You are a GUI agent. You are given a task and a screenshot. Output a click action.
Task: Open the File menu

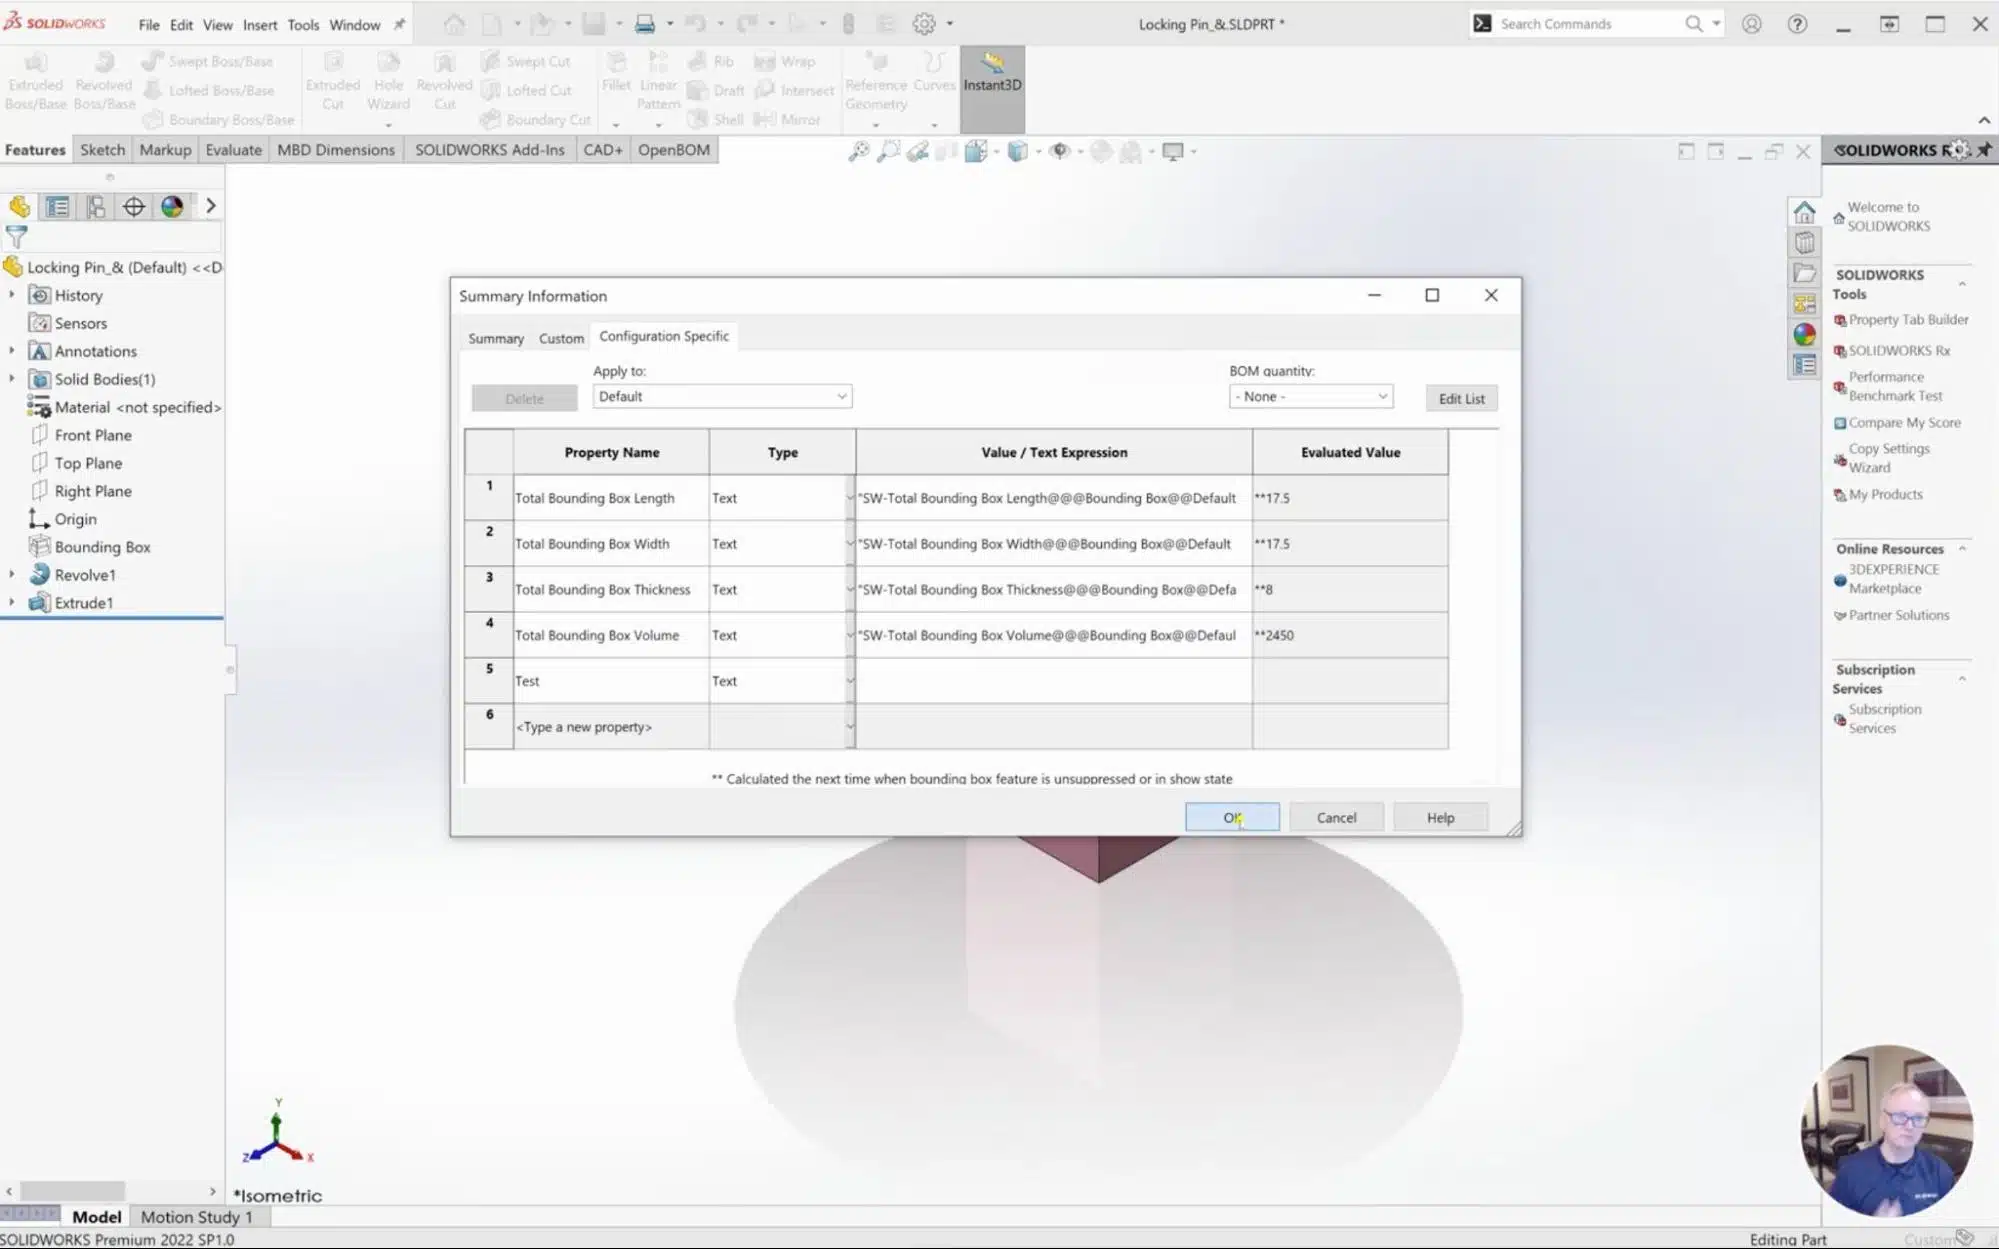tap(149, 25)
